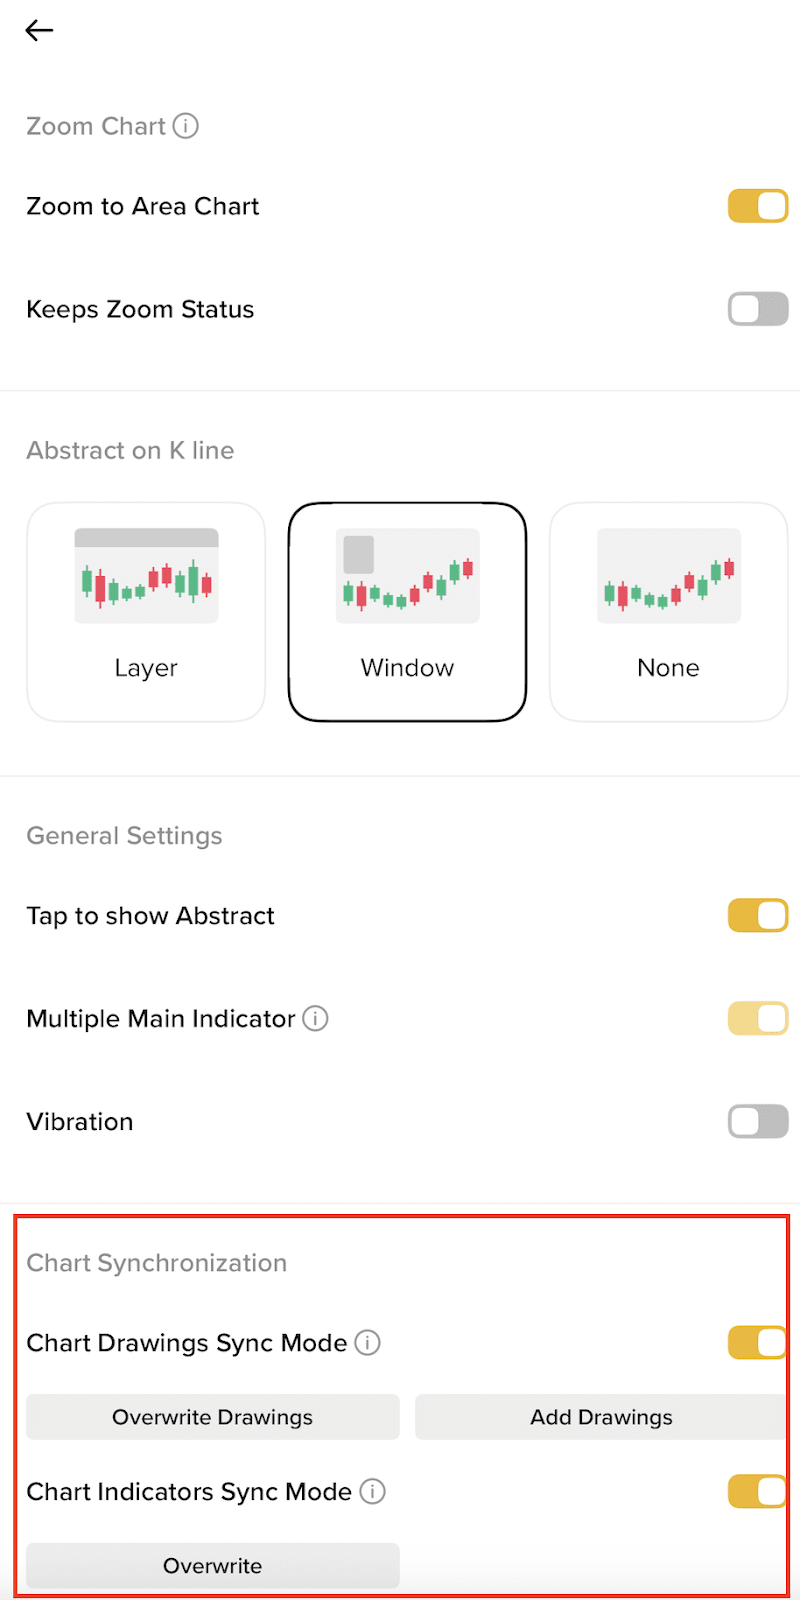Switch off Chart Indicators Sync Mode
Screen dimensions: 800x1600
click(757, 1492)
